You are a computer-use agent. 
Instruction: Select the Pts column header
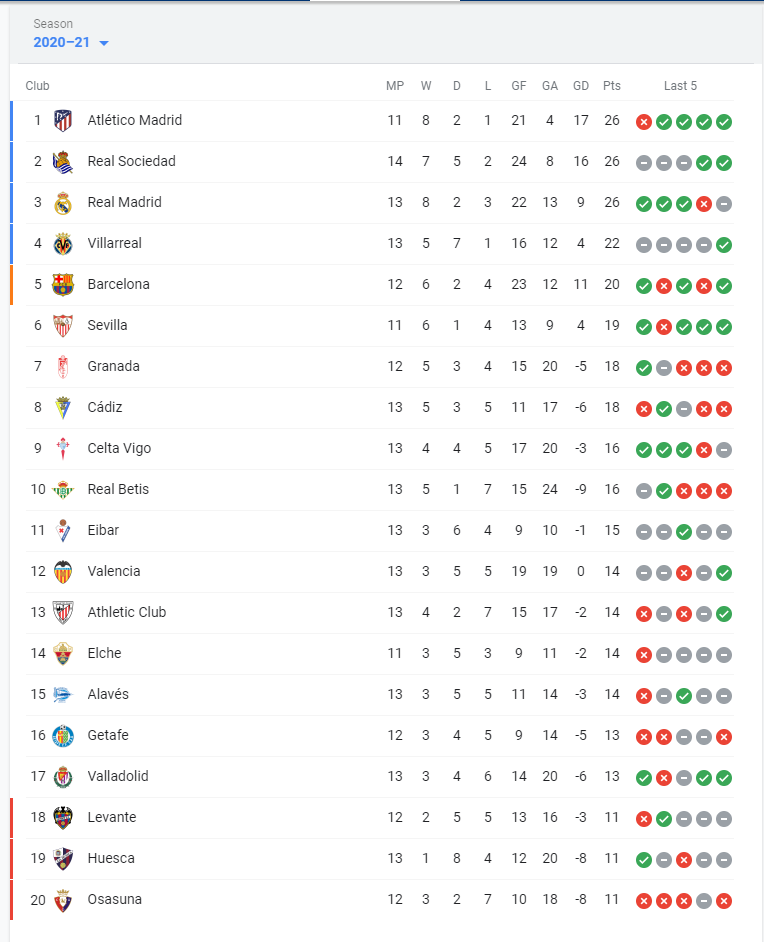pos(611,86)
